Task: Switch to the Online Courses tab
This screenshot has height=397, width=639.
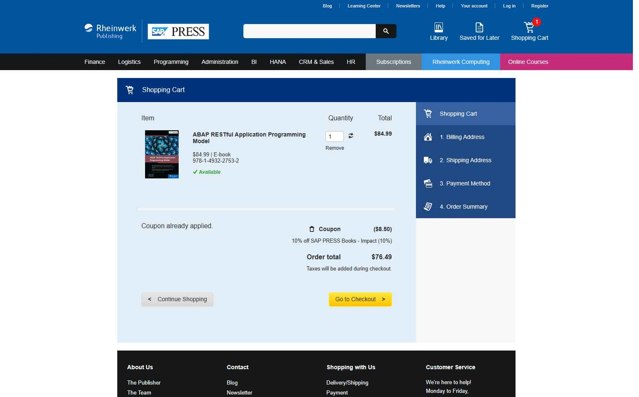Action: pyautogui.click(x=528, y=62)
